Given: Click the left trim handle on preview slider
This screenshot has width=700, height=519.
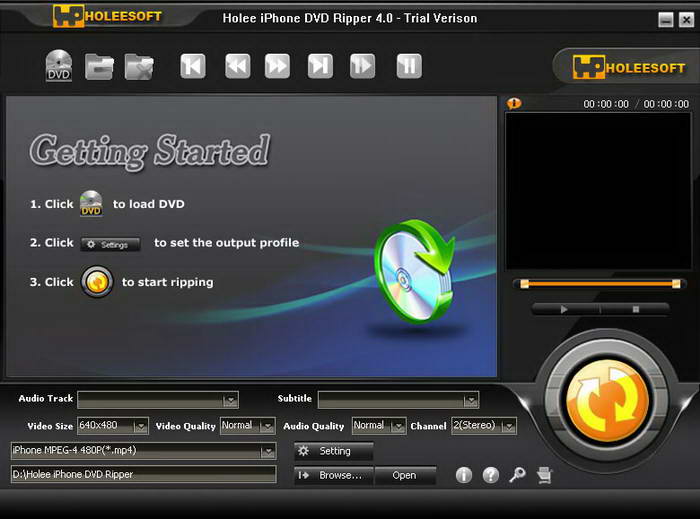Looking at the screenshot, I should pyautogui.click(x=525, y=284).
